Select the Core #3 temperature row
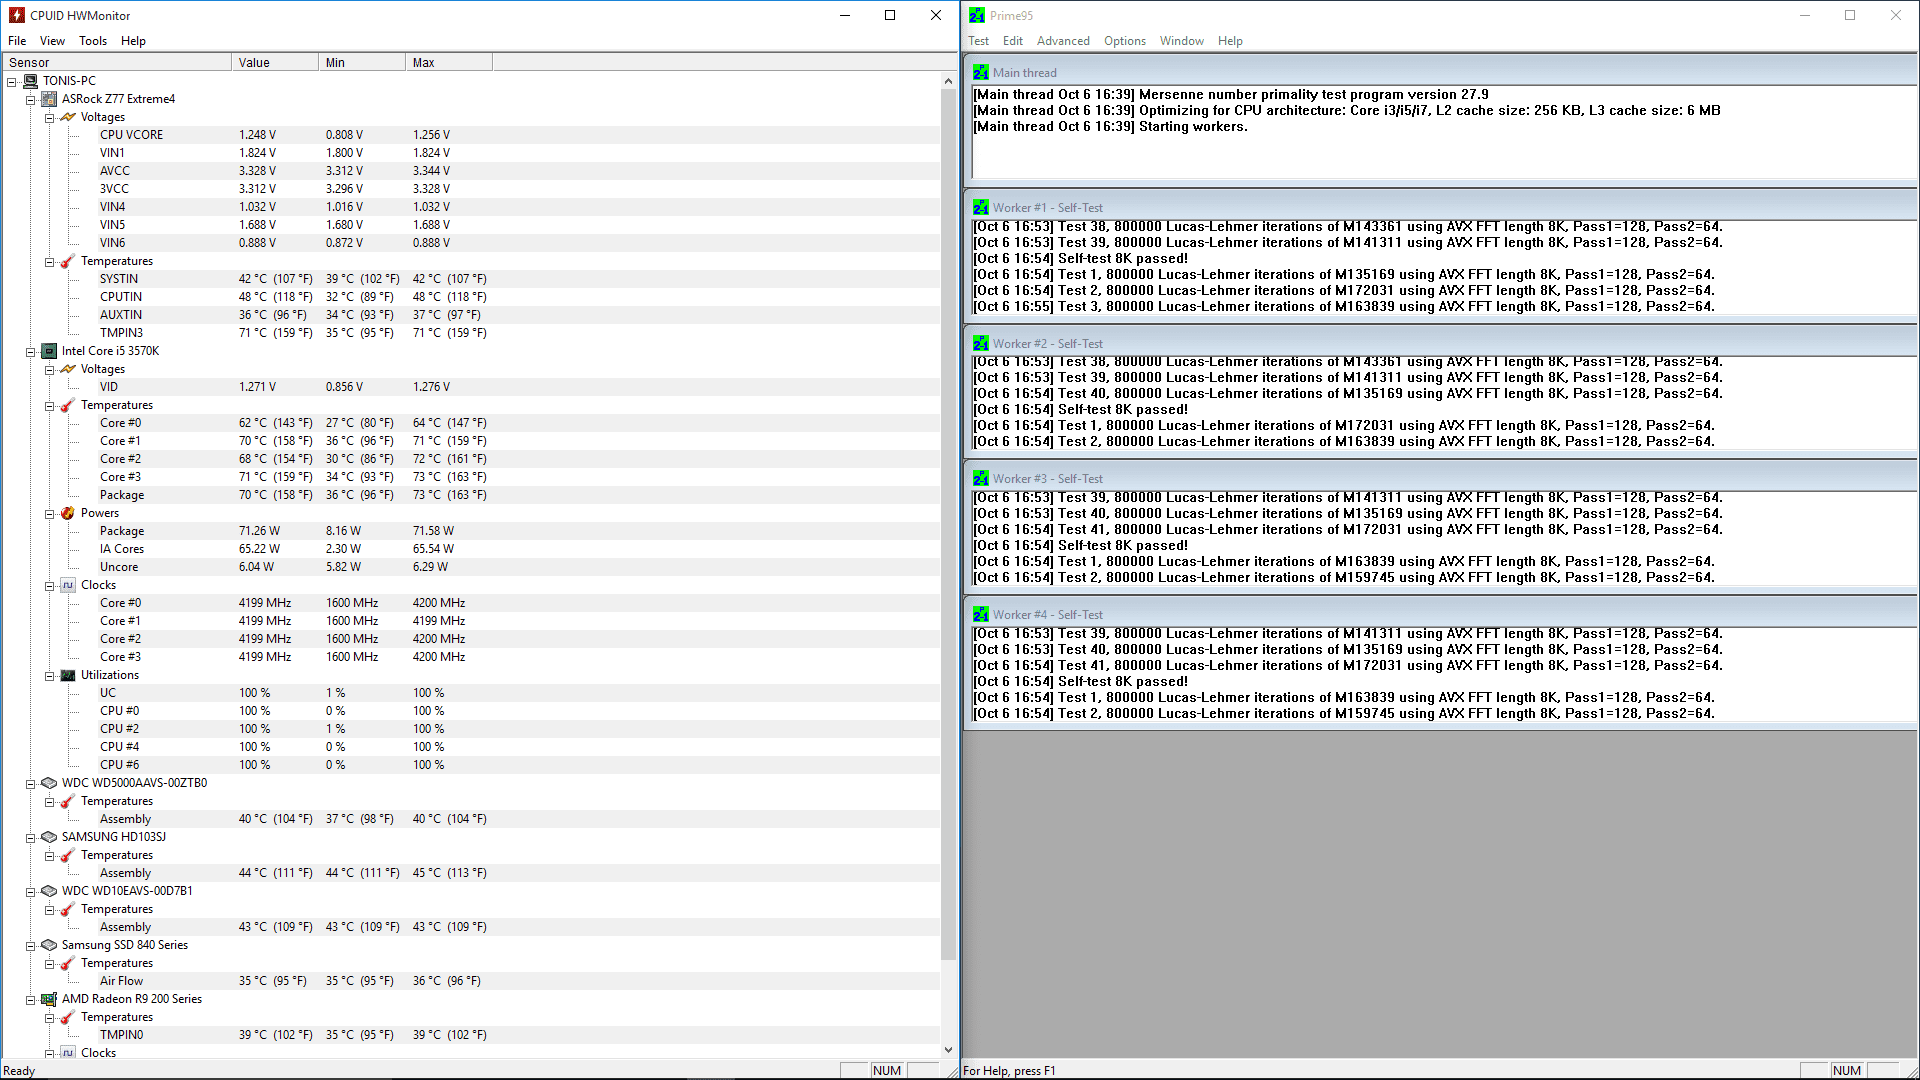 point(470,477)
